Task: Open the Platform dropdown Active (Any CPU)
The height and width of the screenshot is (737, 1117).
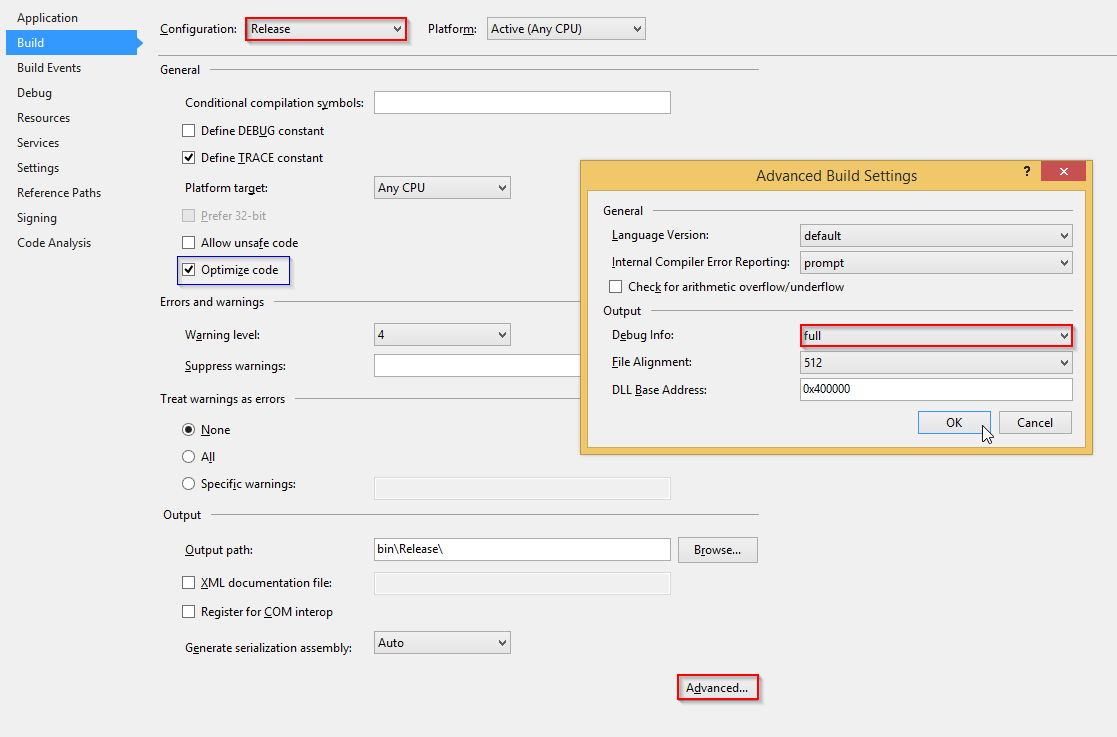Action: tap(566, 29)
